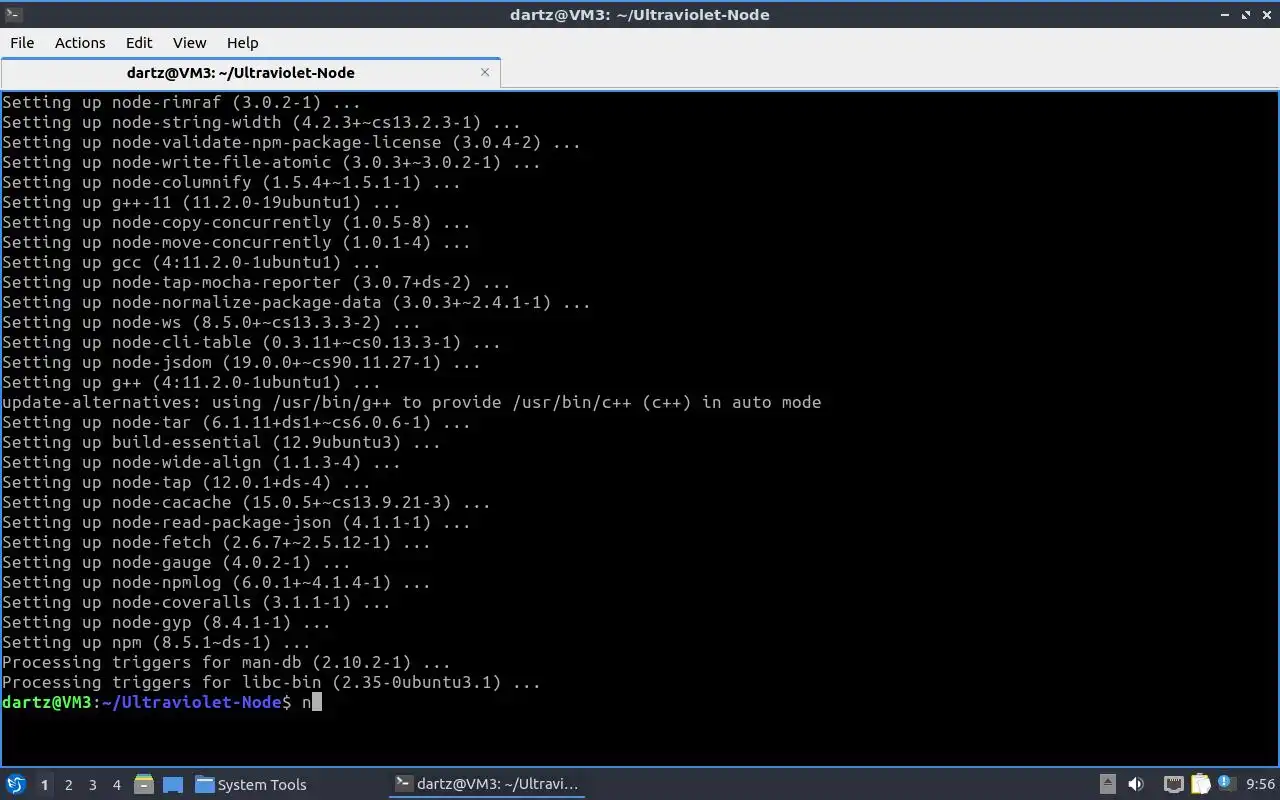
Task: Click the 'Setting up node-ws' line
Action: coord(211,322)
